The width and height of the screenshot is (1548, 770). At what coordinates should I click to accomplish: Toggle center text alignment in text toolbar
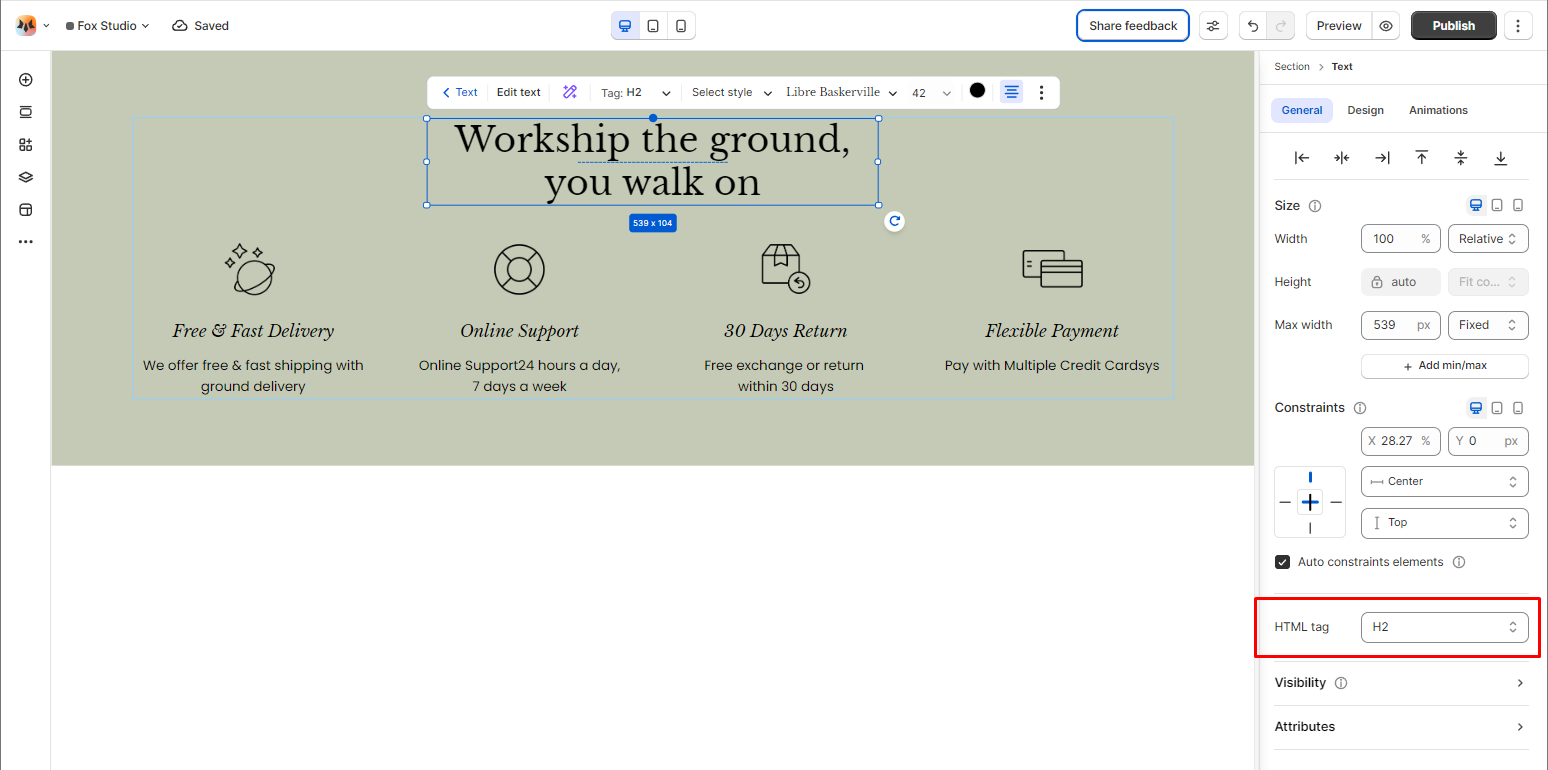point(1012,92)
